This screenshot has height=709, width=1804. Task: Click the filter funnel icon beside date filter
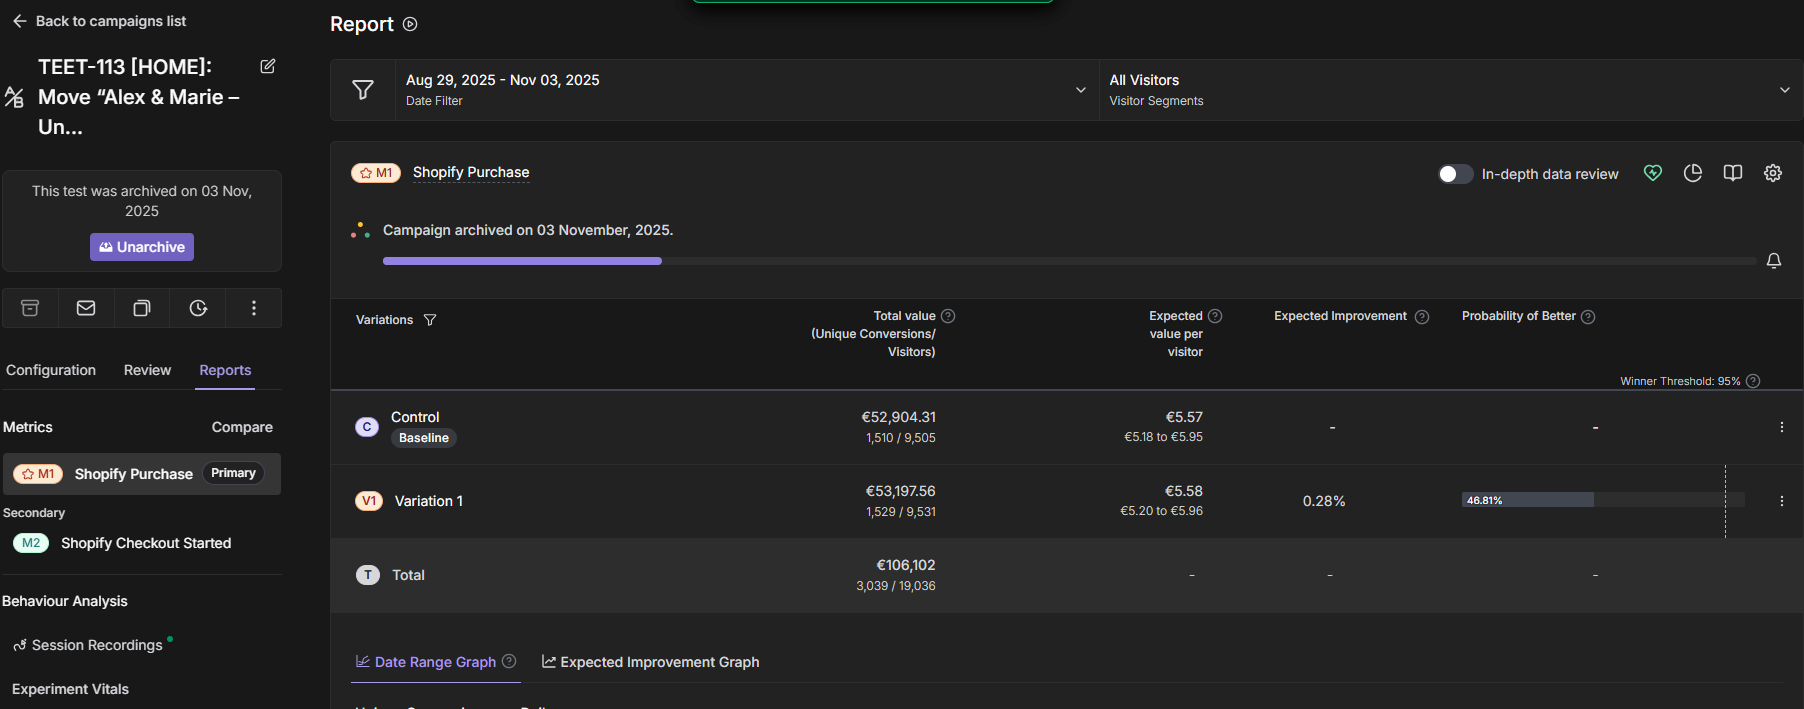point(363,90)
